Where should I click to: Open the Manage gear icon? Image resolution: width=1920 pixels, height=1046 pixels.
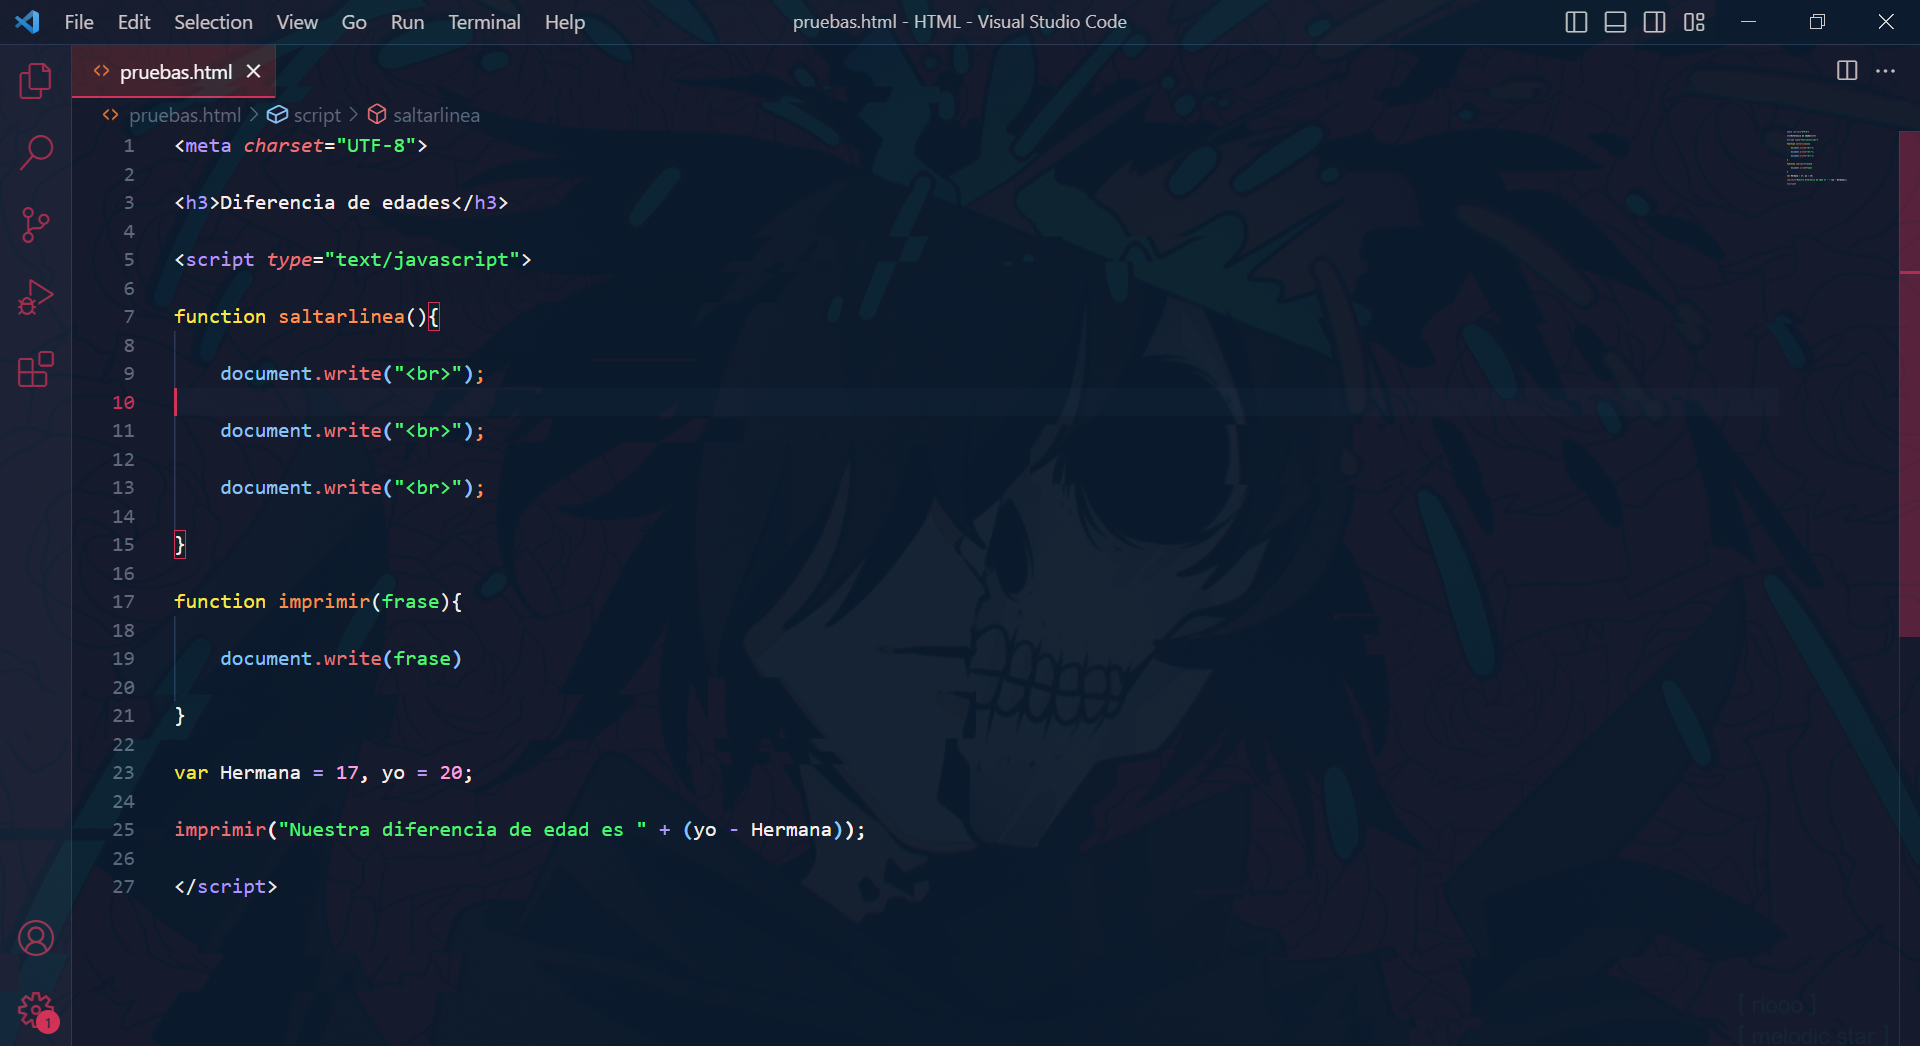click(36, 1010)
